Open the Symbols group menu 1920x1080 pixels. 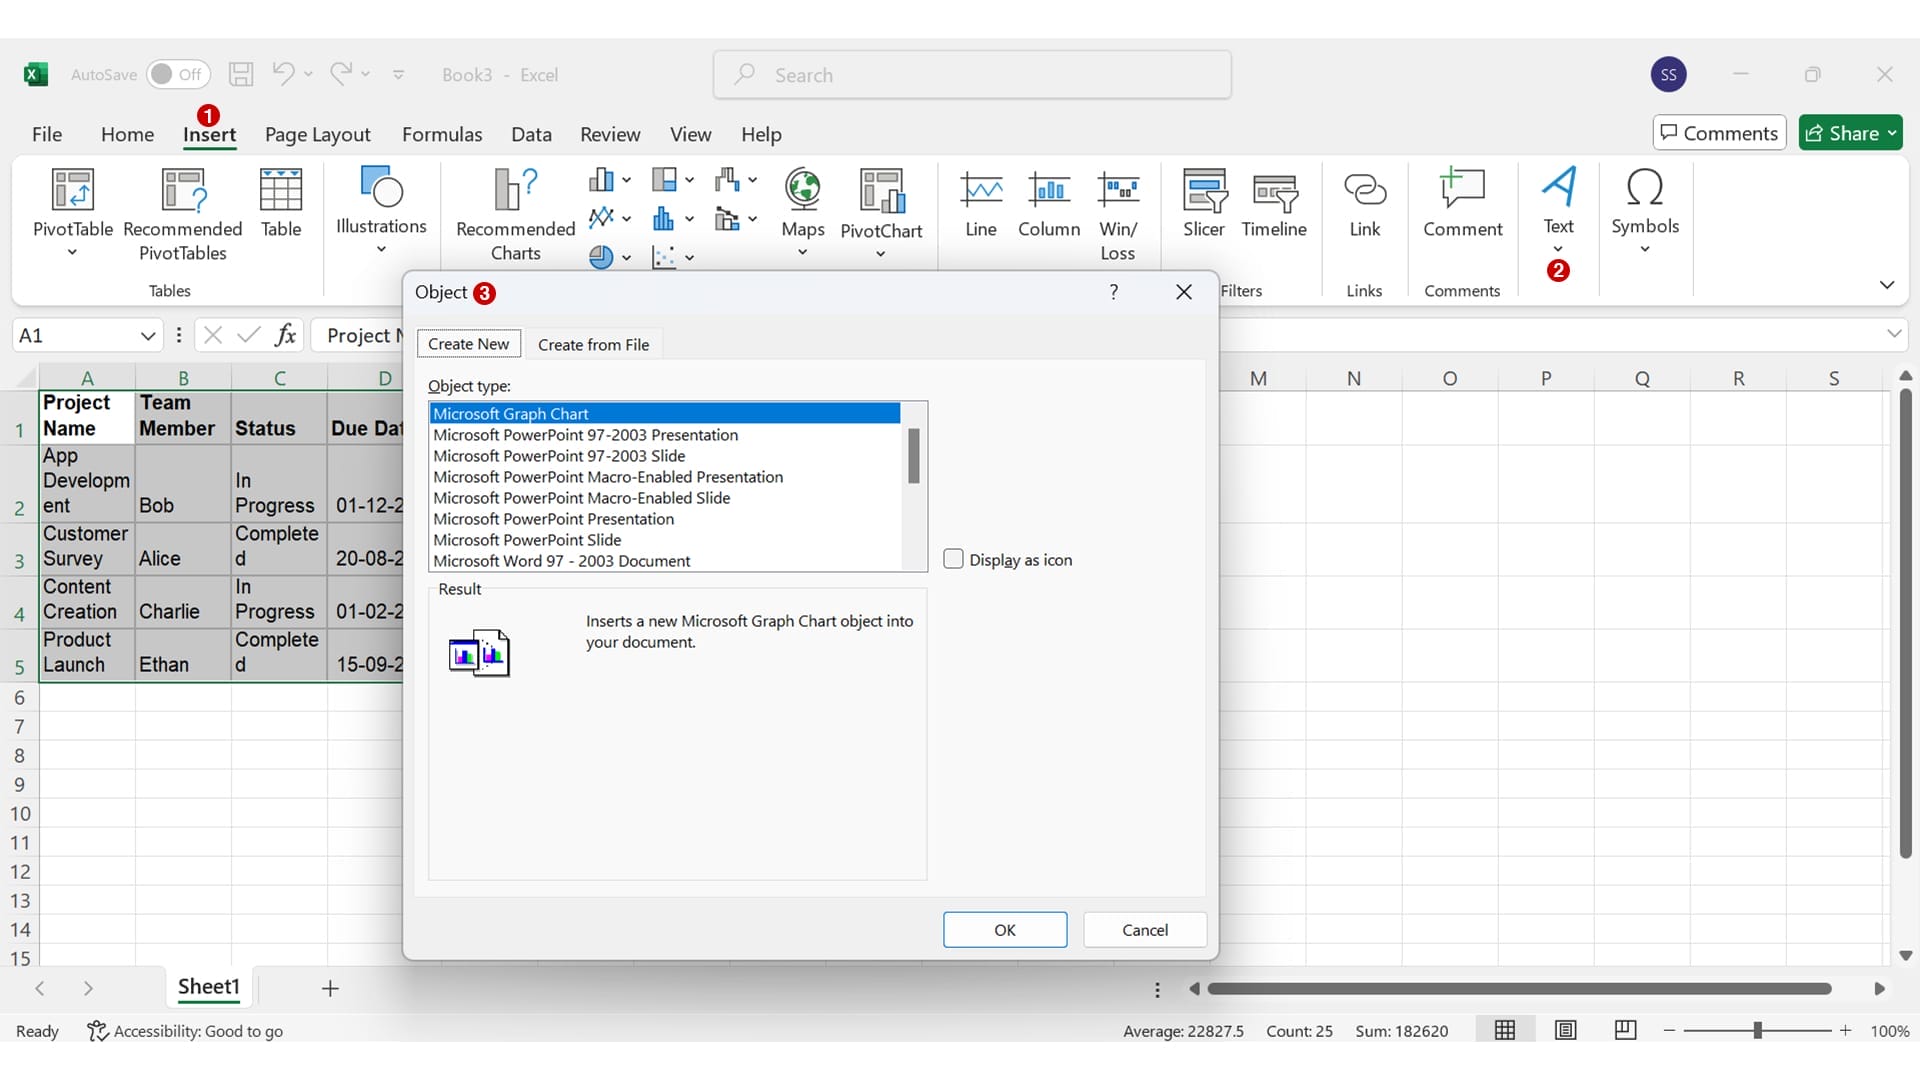coord(1645,210)
